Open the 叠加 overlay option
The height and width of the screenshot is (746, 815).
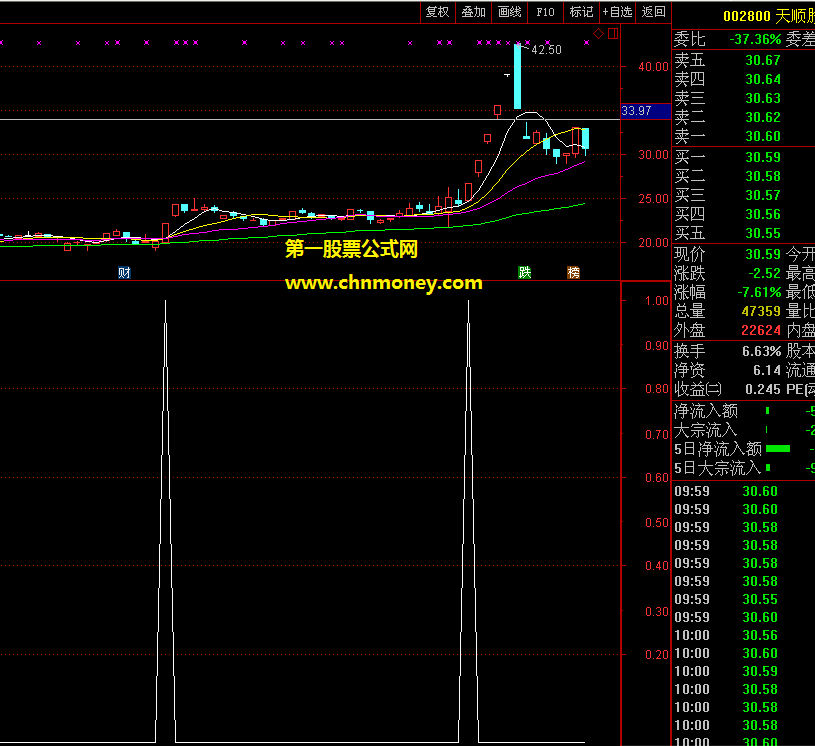click(474, 12)
